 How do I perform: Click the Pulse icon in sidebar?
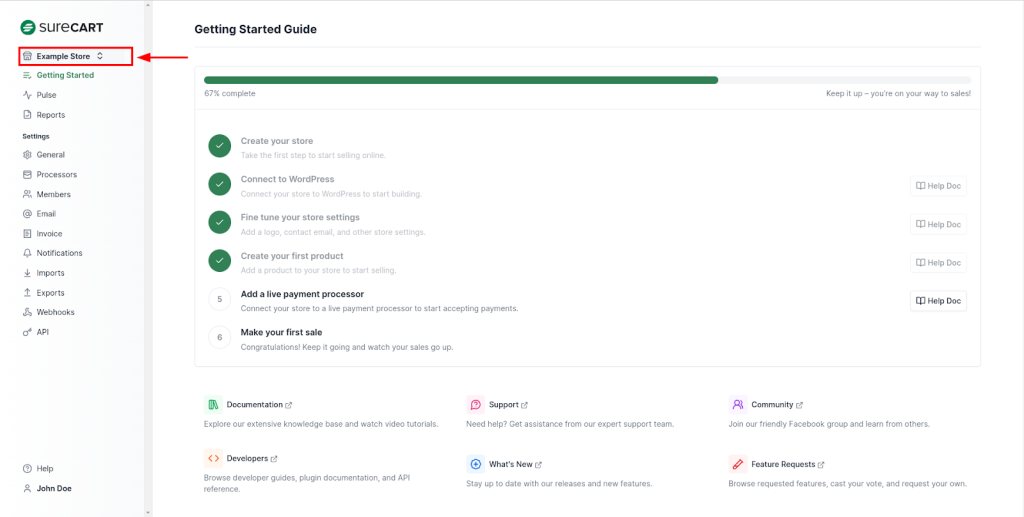[x=27, y=95]
